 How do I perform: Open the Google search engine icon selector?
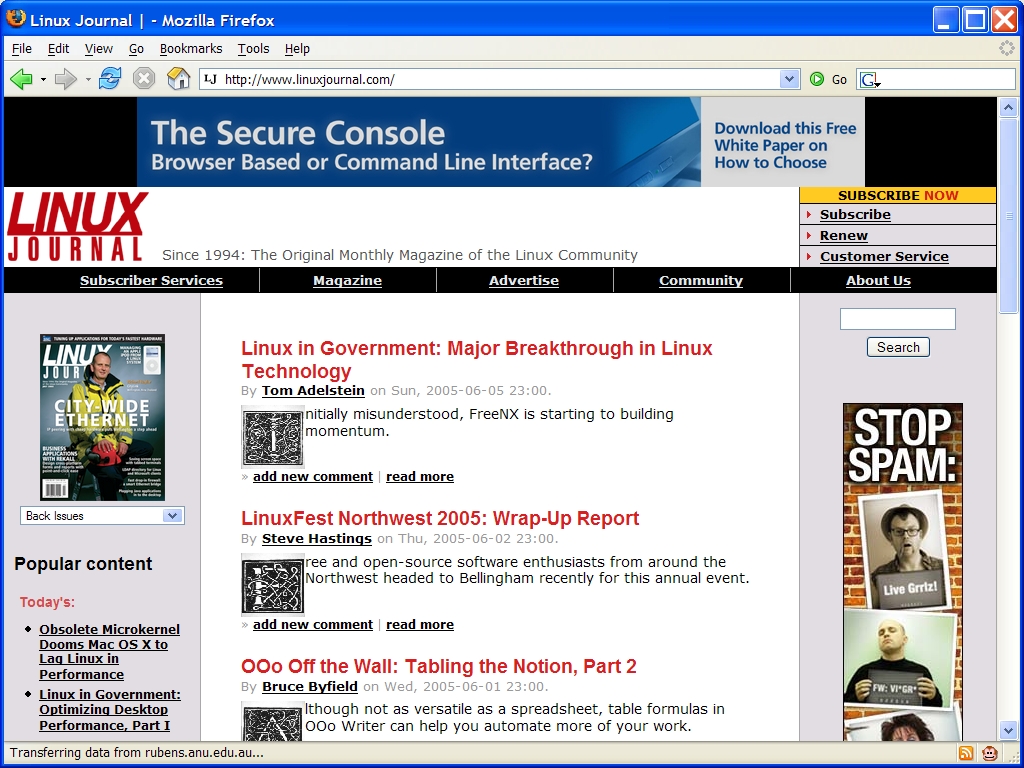(869, 80)
